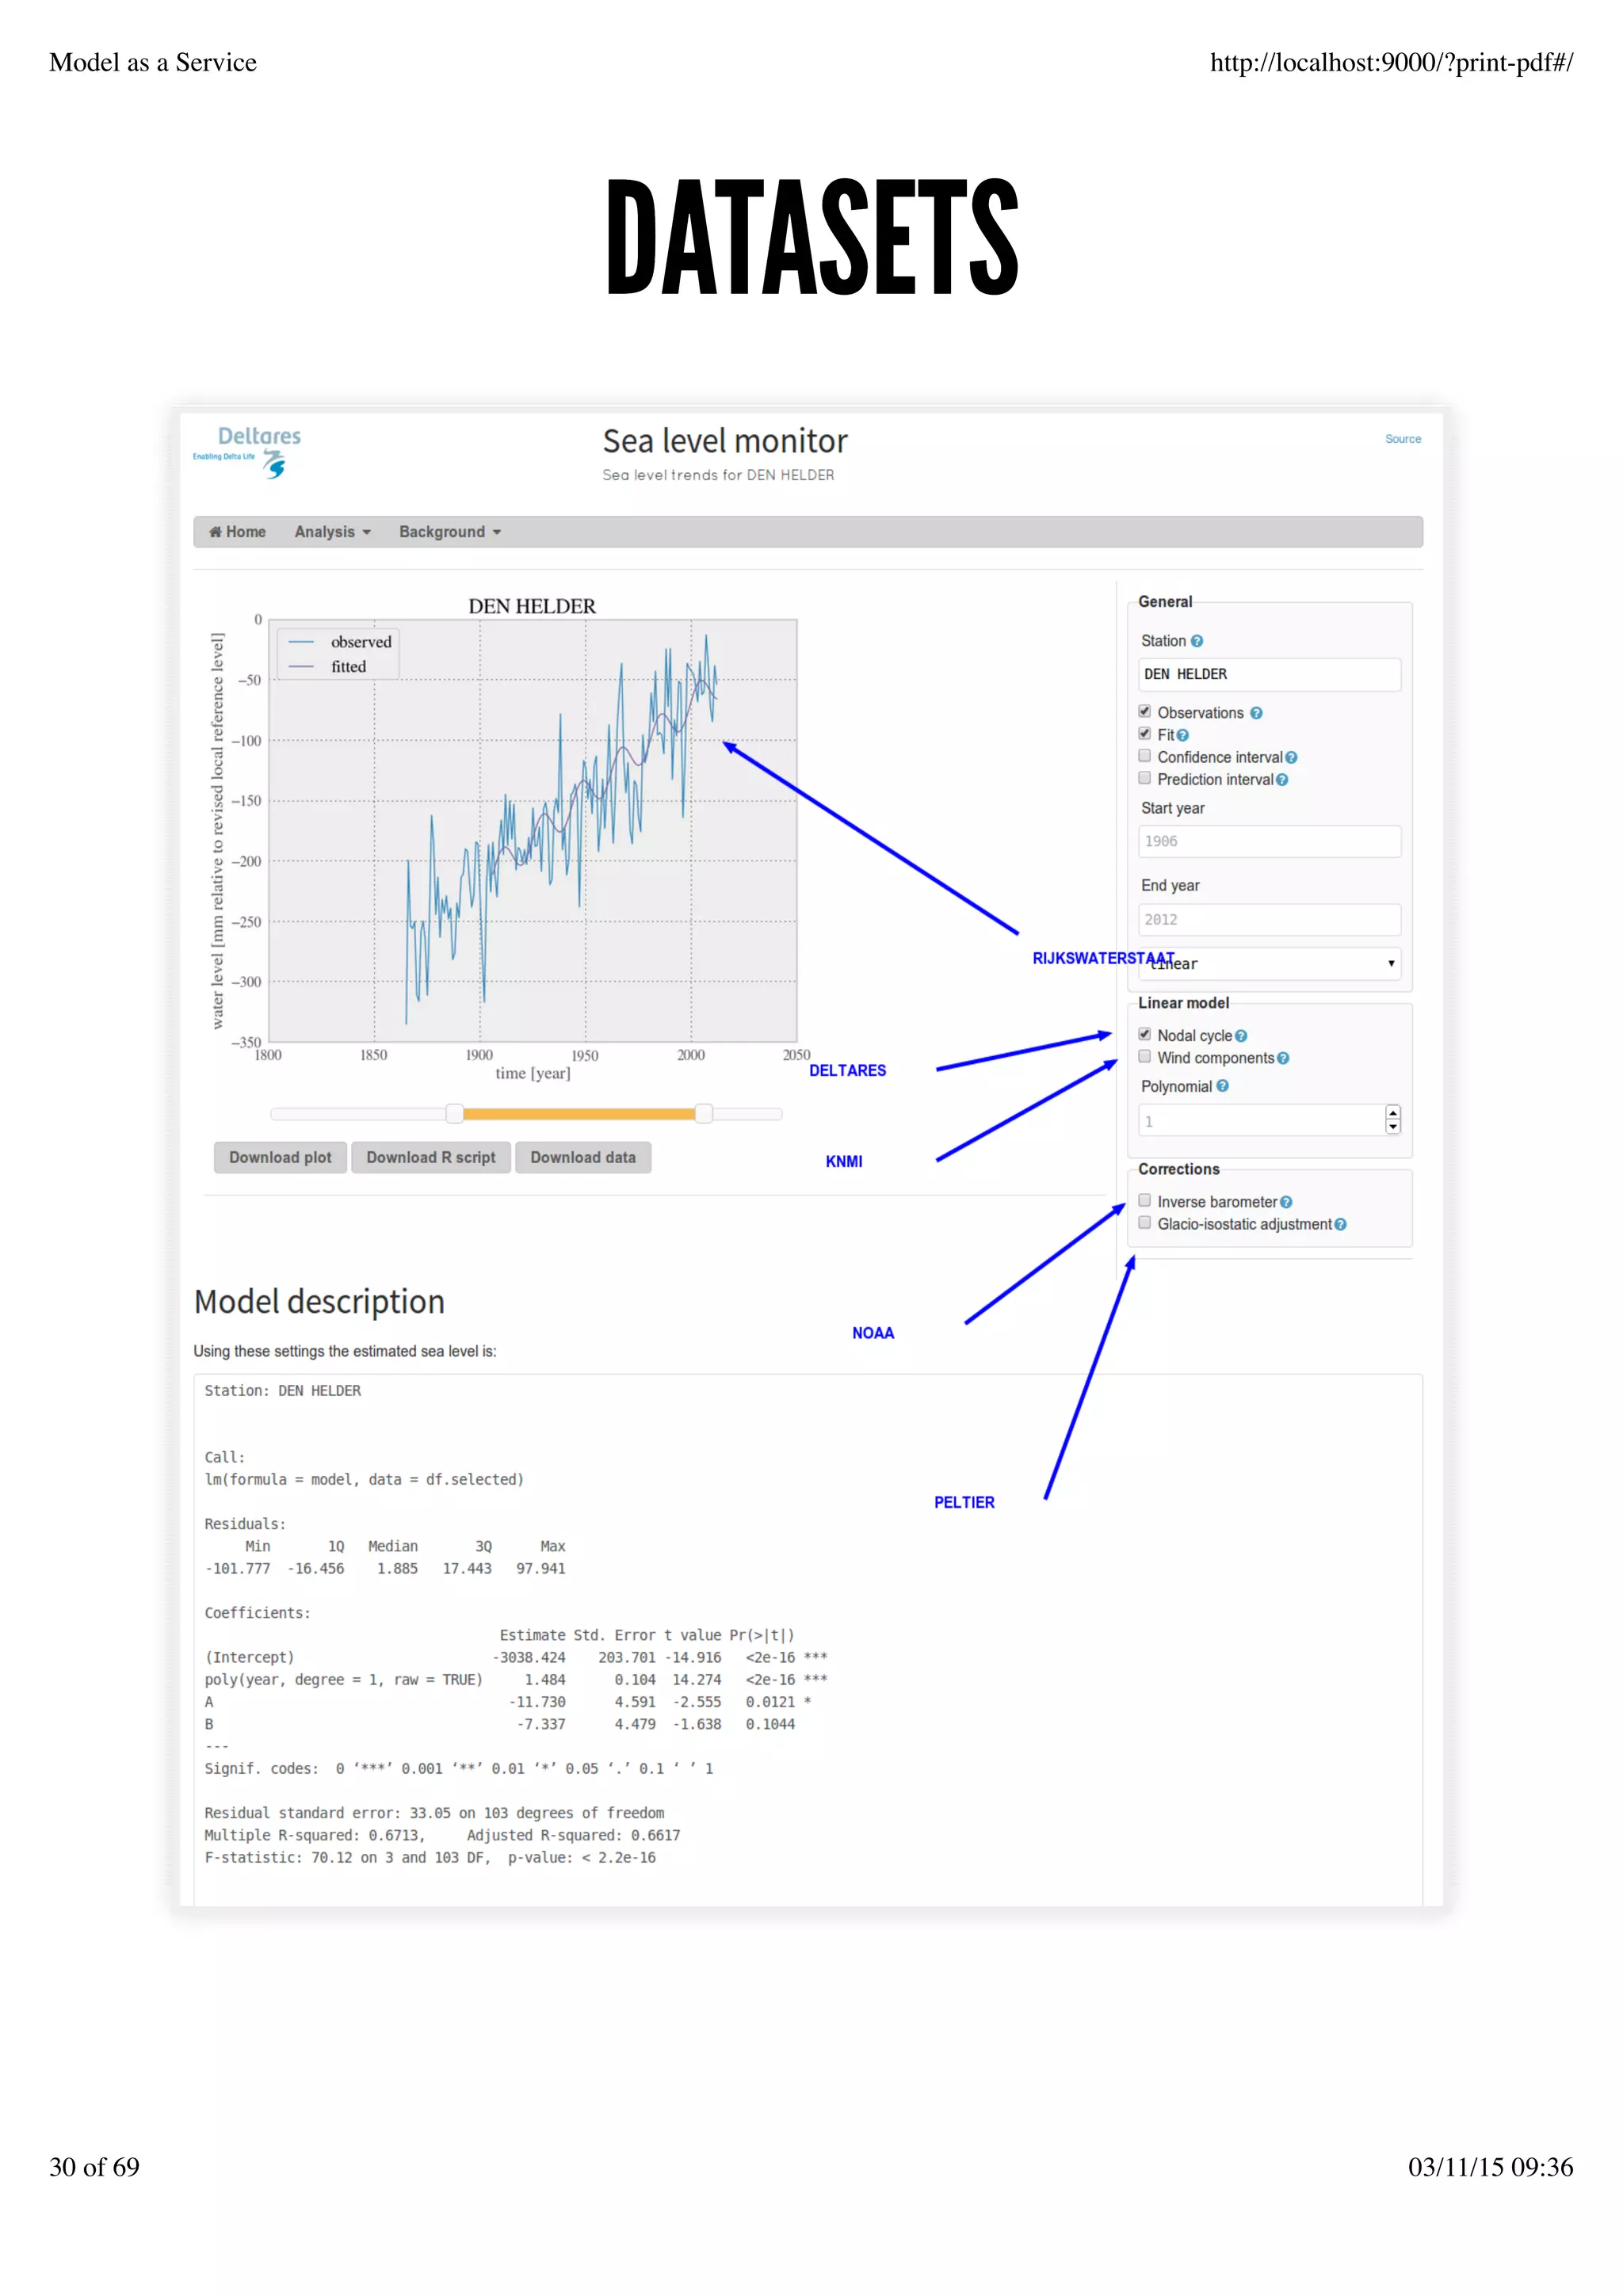The width and height of the screenshot is (1623, 2296).
Task: Click the Download data button
Action: tap(583, 1157)
